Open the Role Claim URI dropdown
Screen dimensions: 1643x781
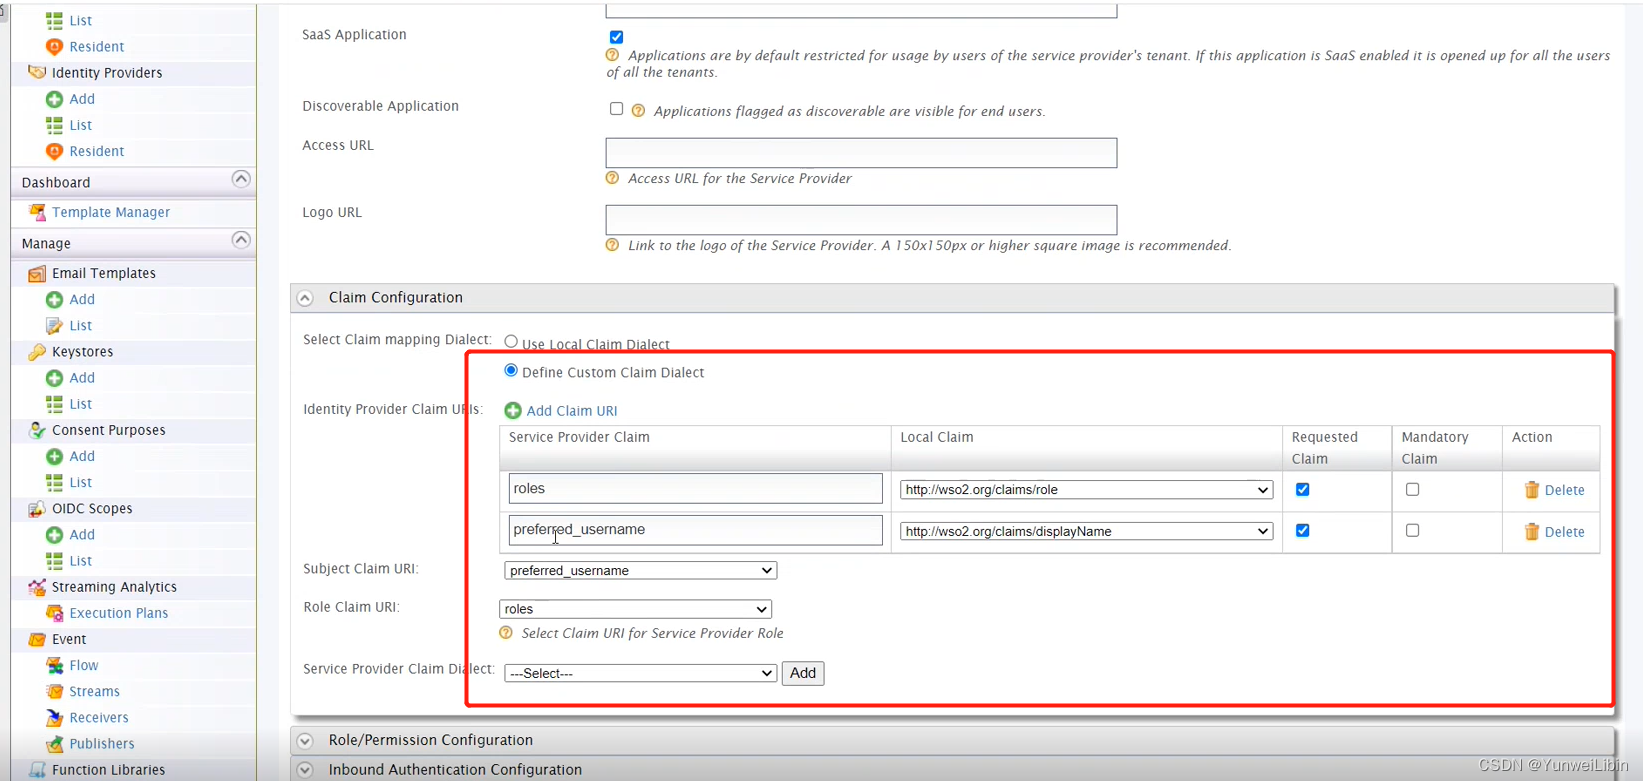click(x=635, y=609)
